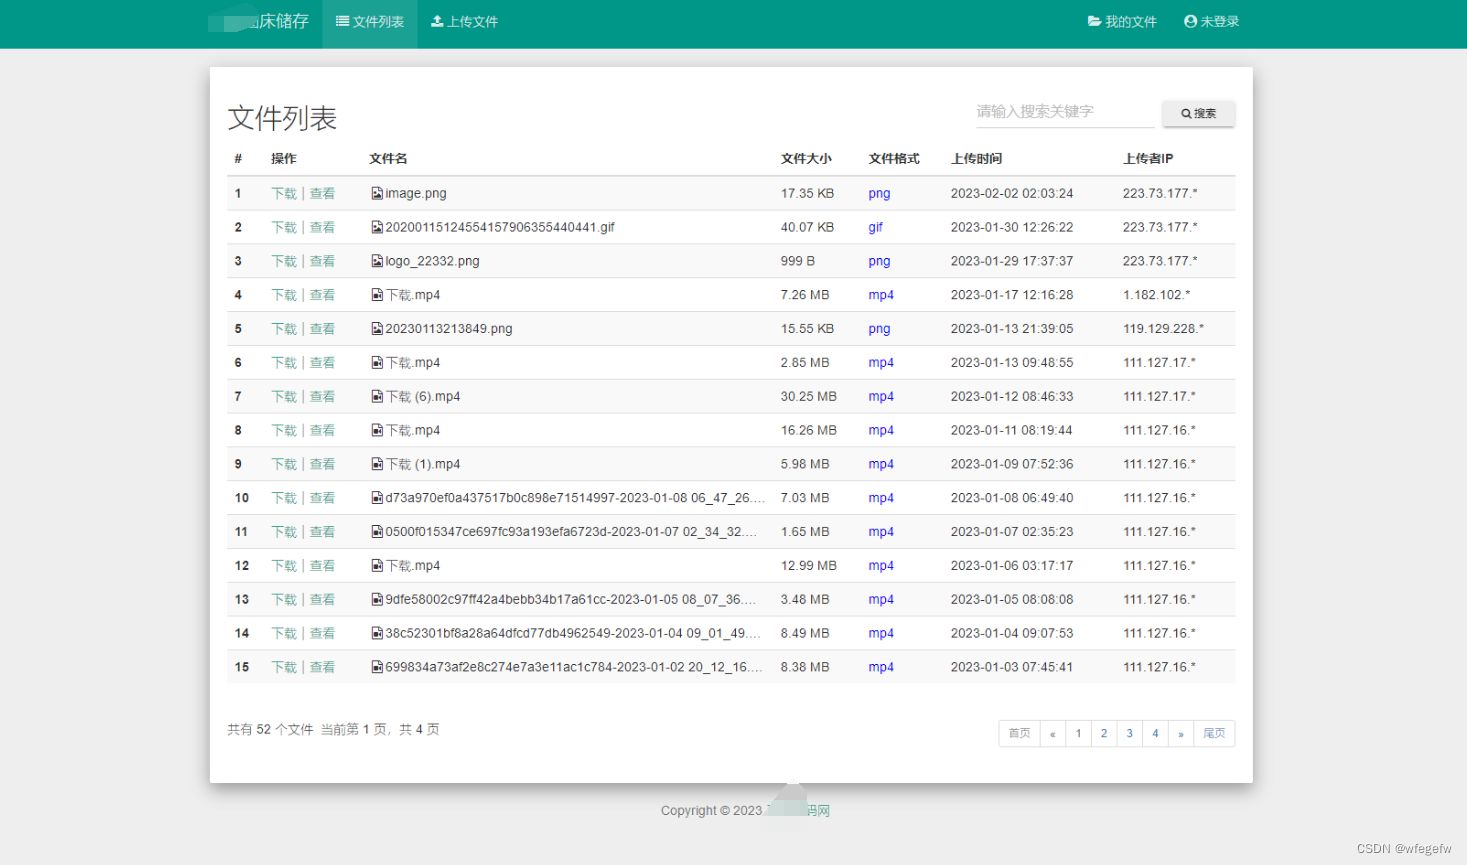Screen dimensions: 1467x865
Task: Click the gif file icon in row 2
Action: (377, 228)
